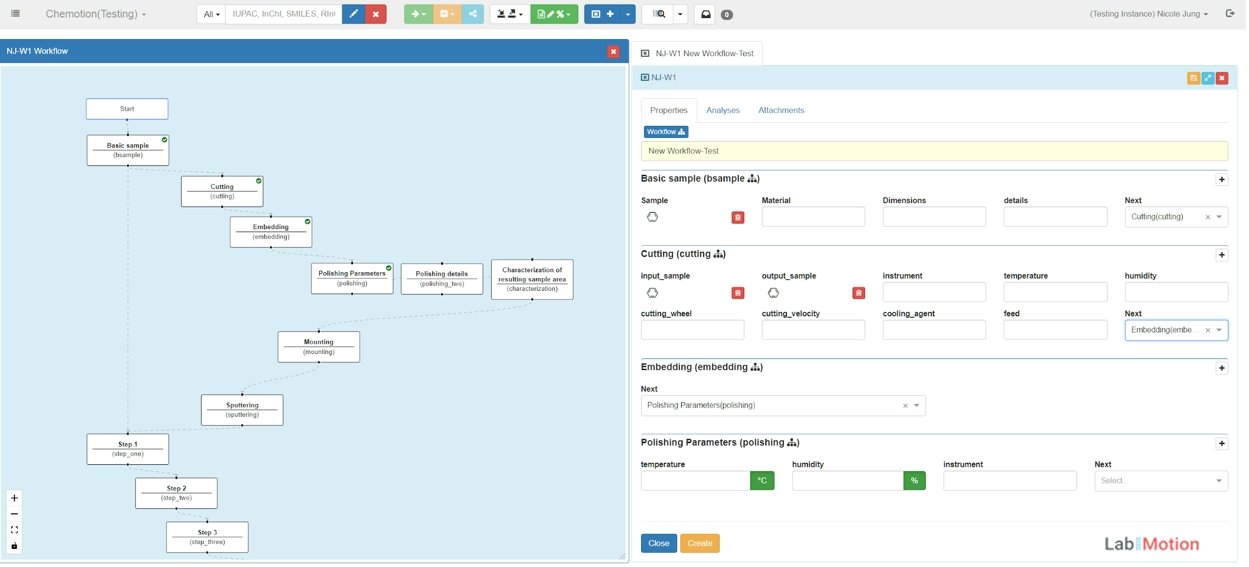The image size is (1249, 567).
Task: Clear Embedding value in Cutting's Next field
Action: pos(1207,330)
